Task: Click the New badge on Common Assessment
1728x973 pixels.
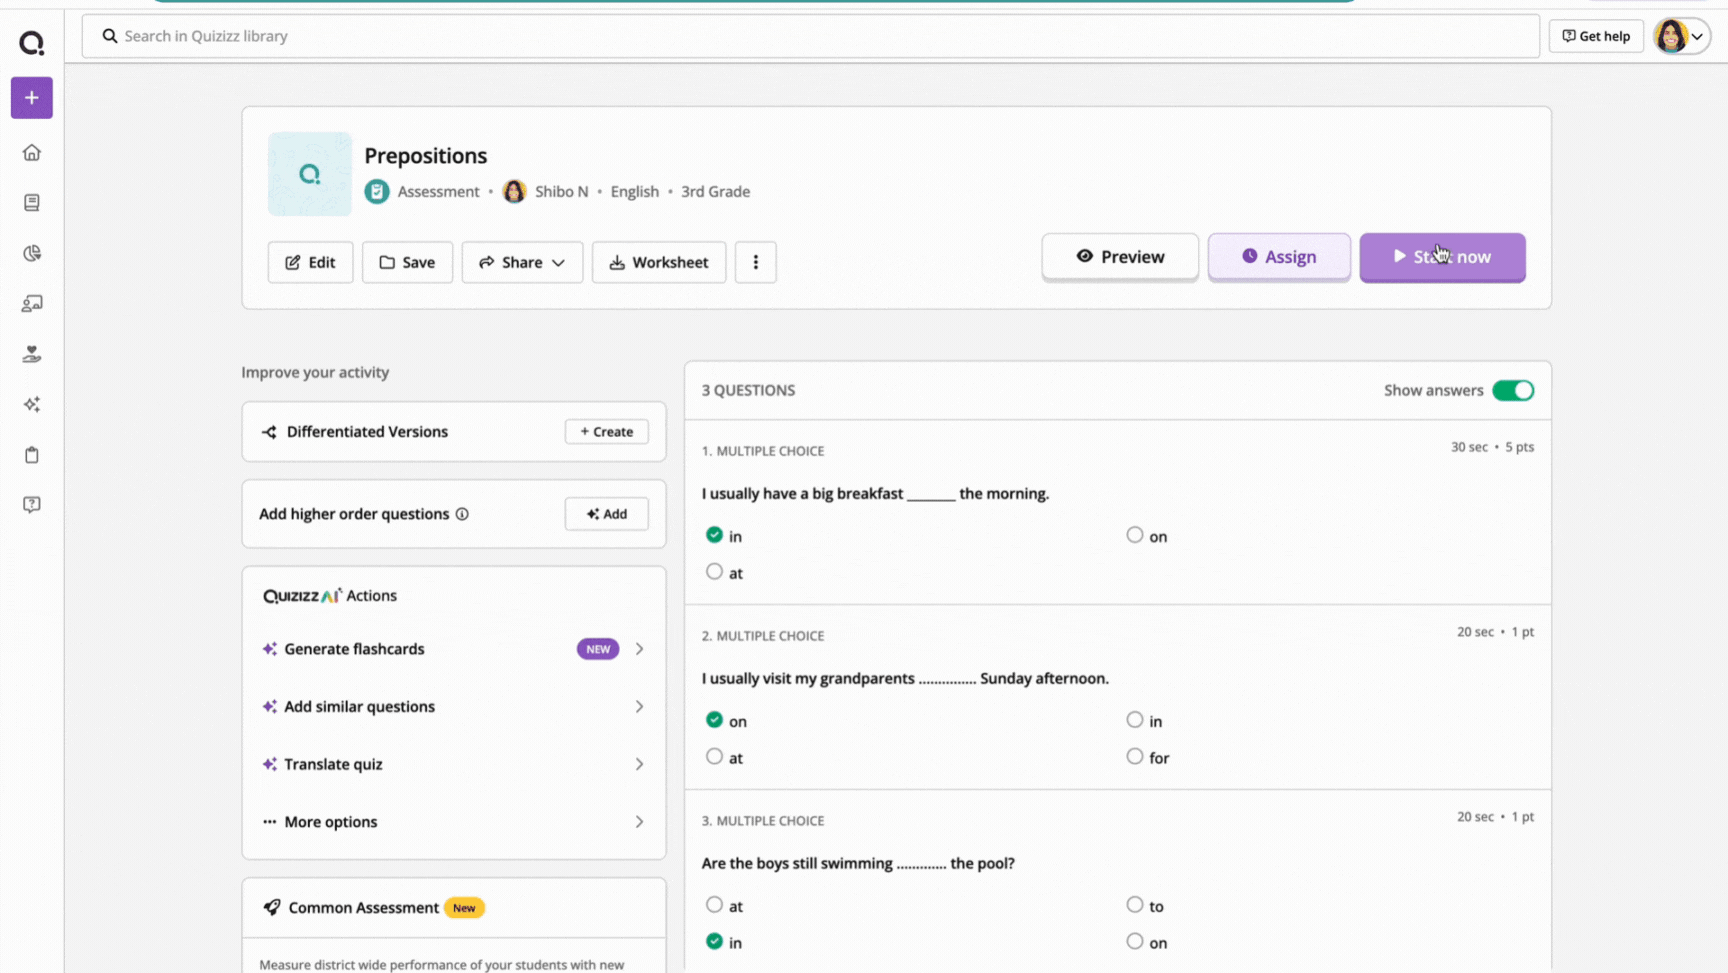Action: (x=464, y=908)
